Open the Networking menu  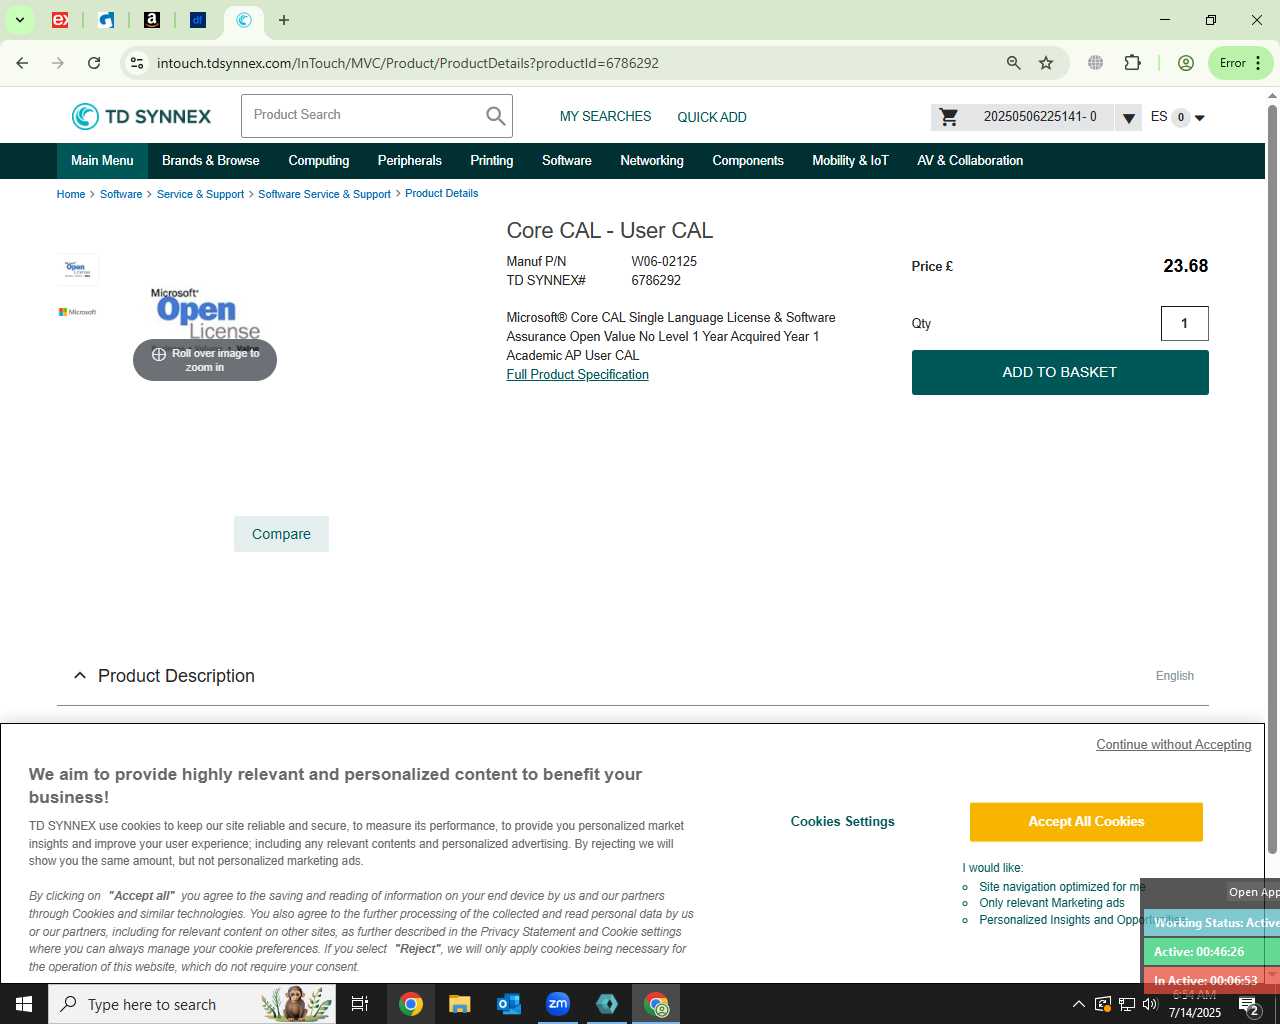point(652,161)
